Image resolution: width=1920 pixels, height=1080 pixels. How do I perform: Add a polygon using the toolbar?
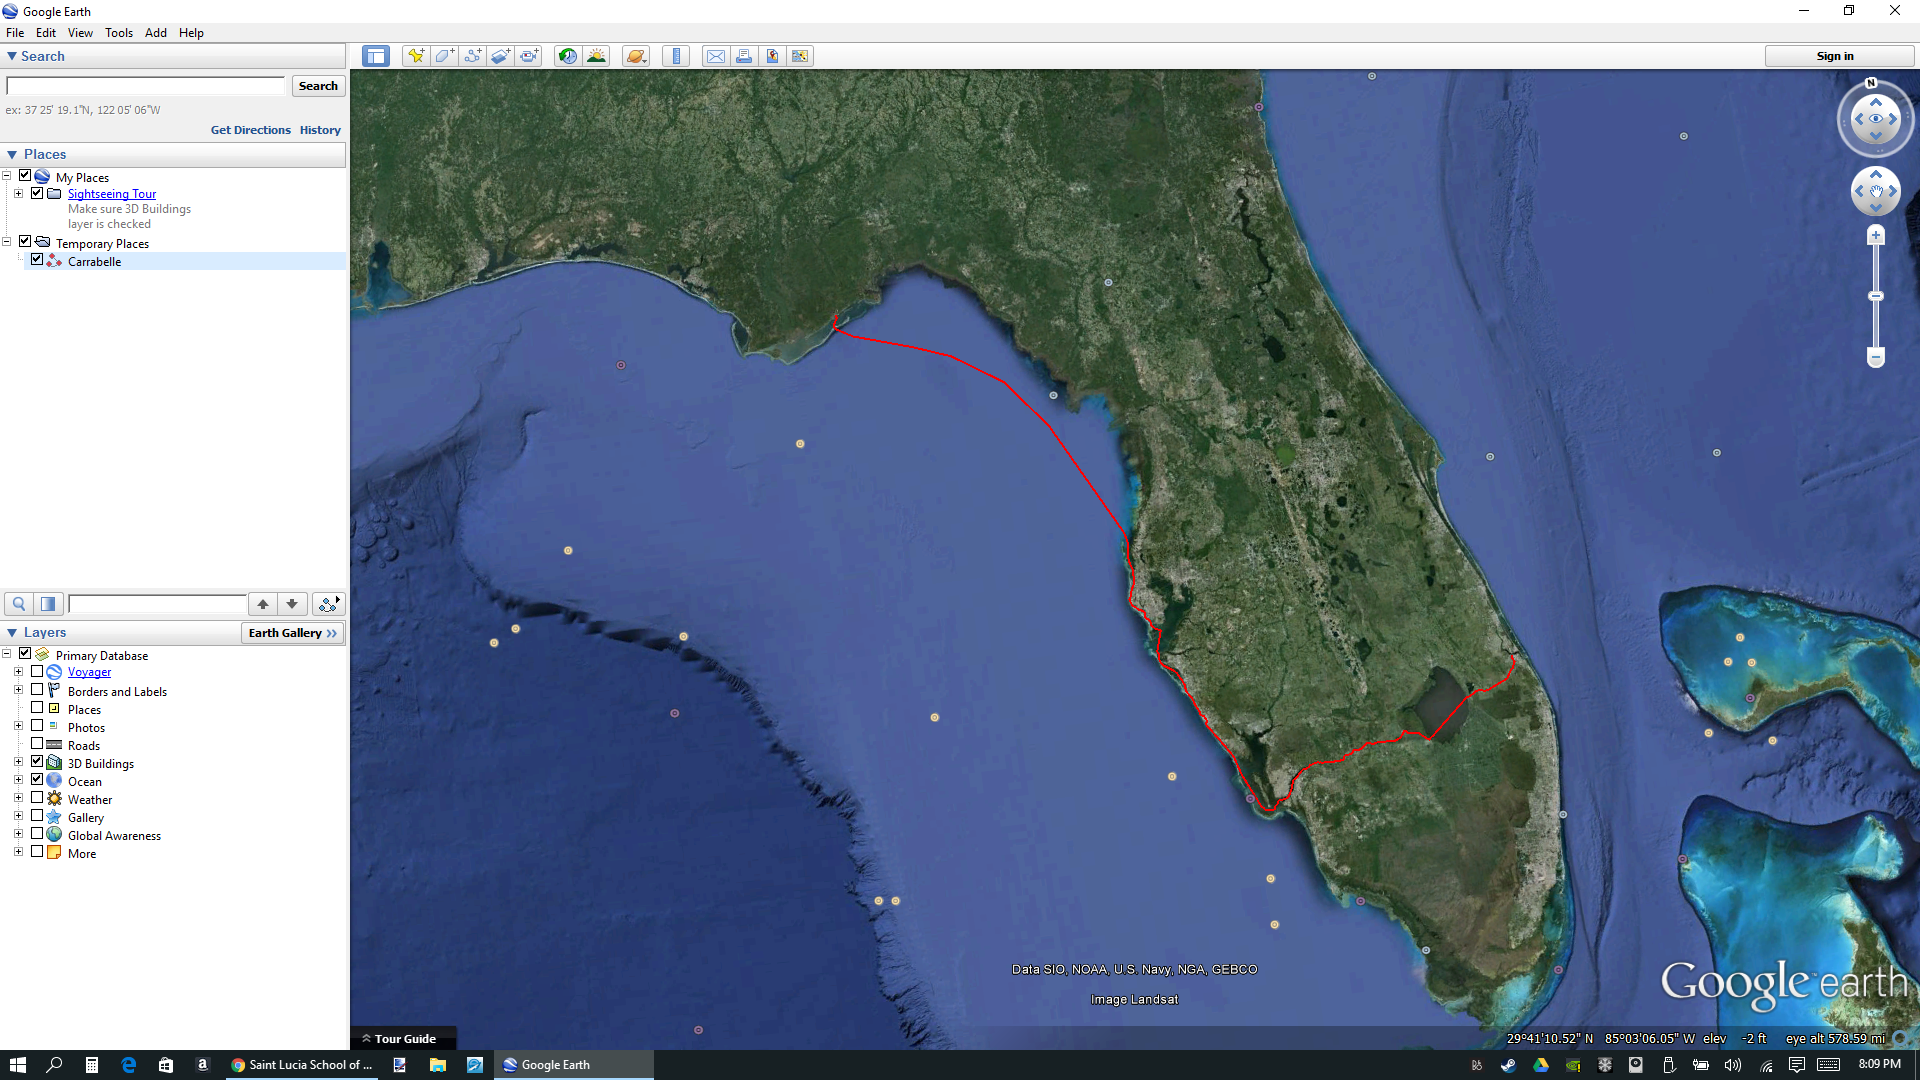[x=444, y=56]
